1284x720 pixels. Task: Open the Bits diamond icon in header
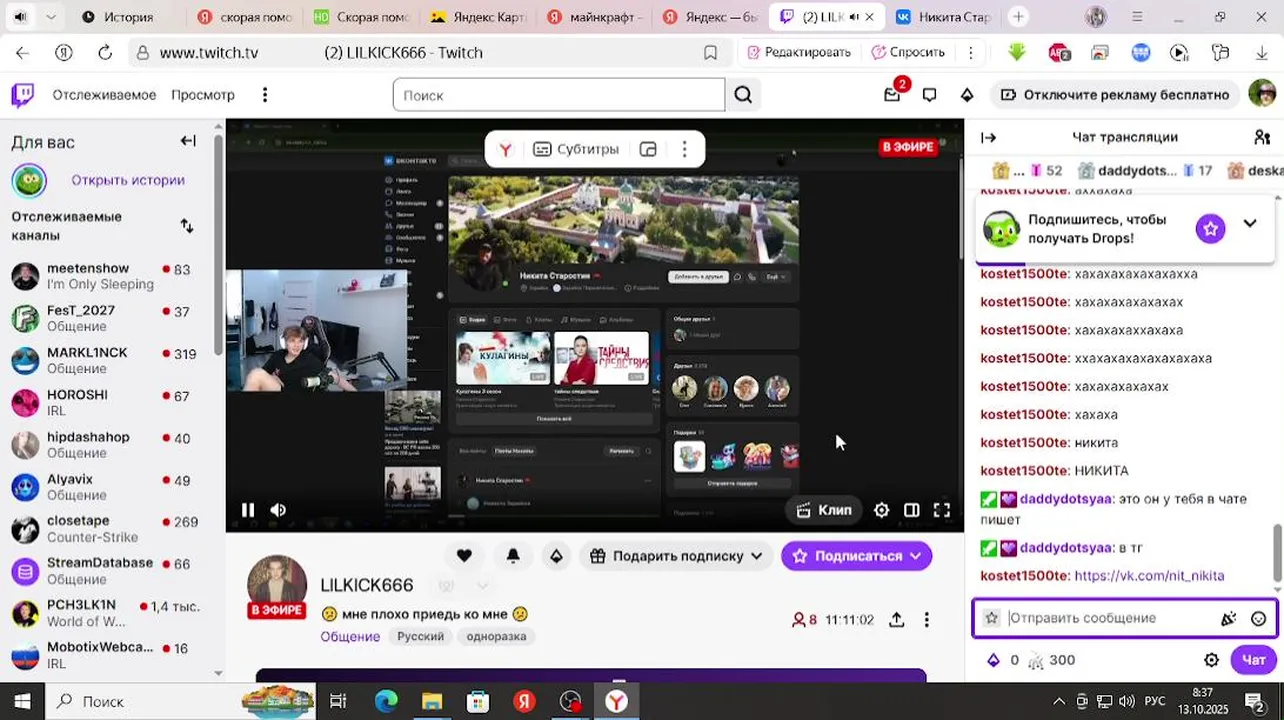[966, 95]
